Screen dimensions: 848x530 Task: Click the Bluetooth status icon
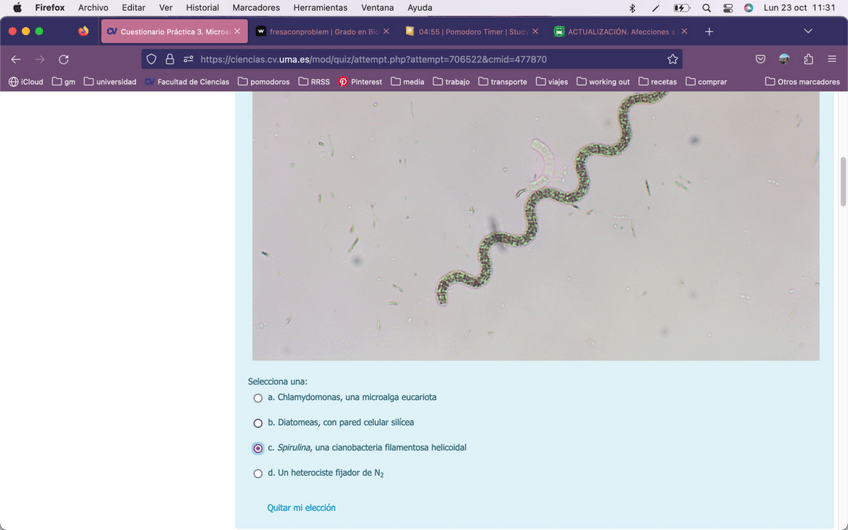tap(632, 8)
